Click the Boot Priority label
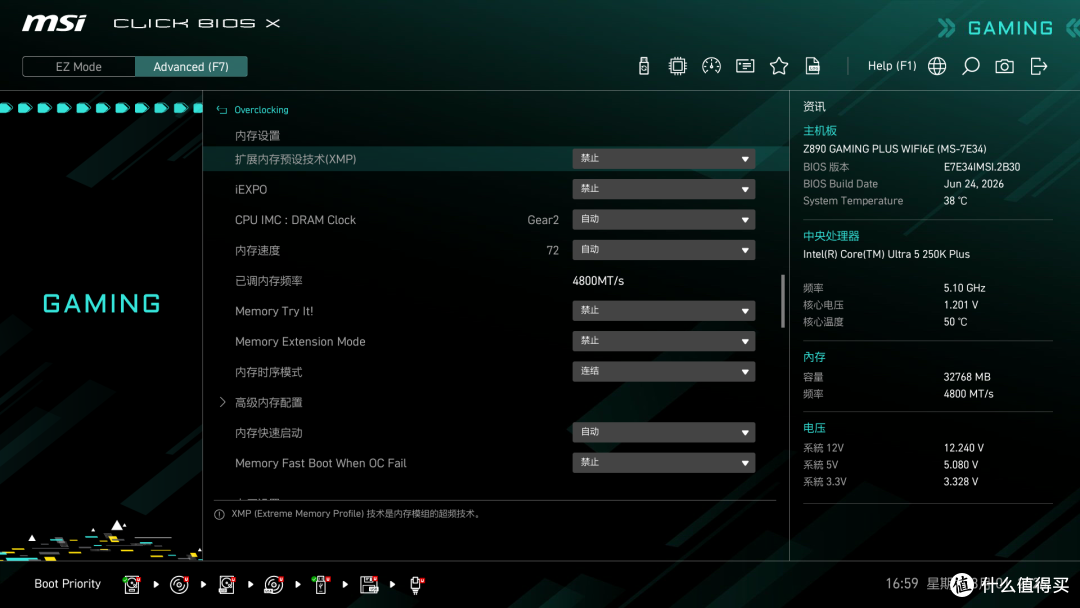 (x=68, y=584)
